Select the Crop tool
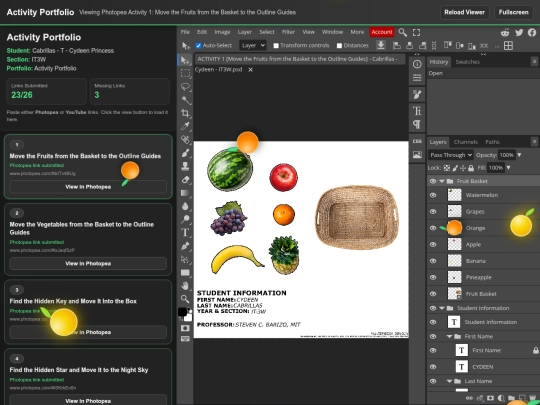 coord(185,113)
